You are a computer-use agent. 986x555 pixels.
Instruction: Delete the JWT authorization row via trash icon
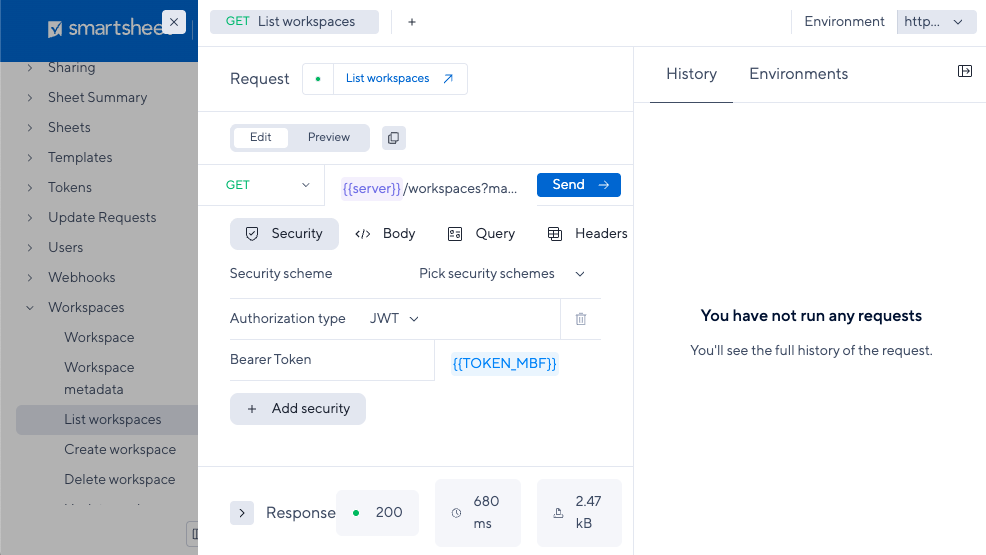point(580,319)
